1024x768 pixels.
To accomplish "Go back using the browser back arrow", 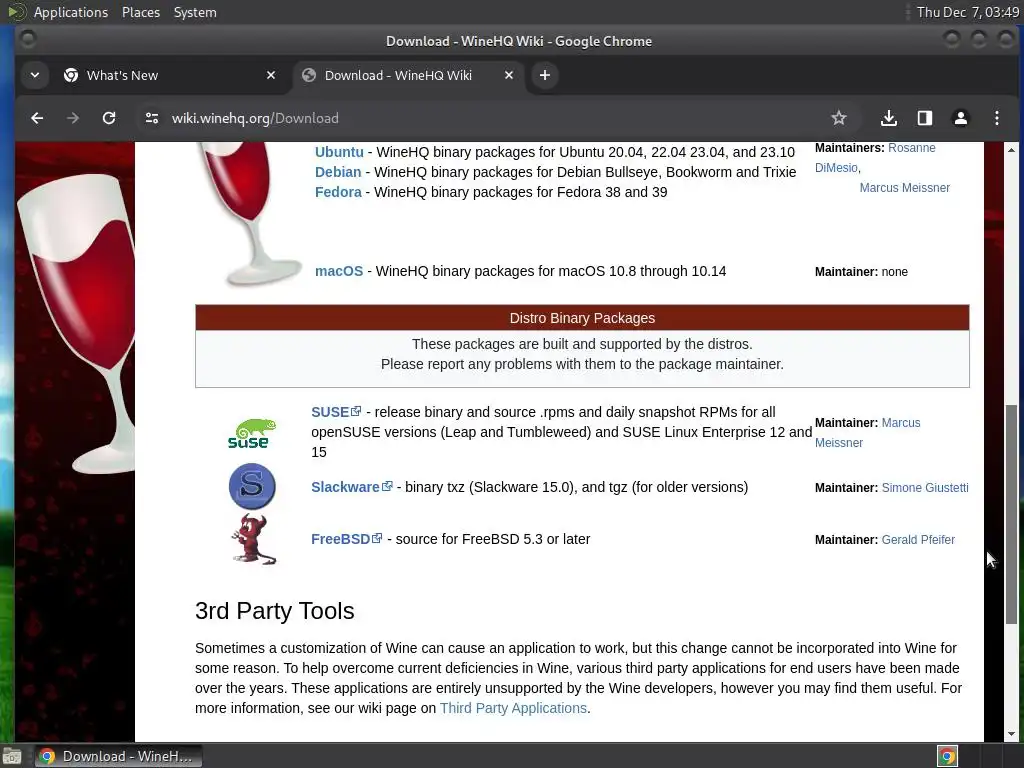I will [37, 118].
